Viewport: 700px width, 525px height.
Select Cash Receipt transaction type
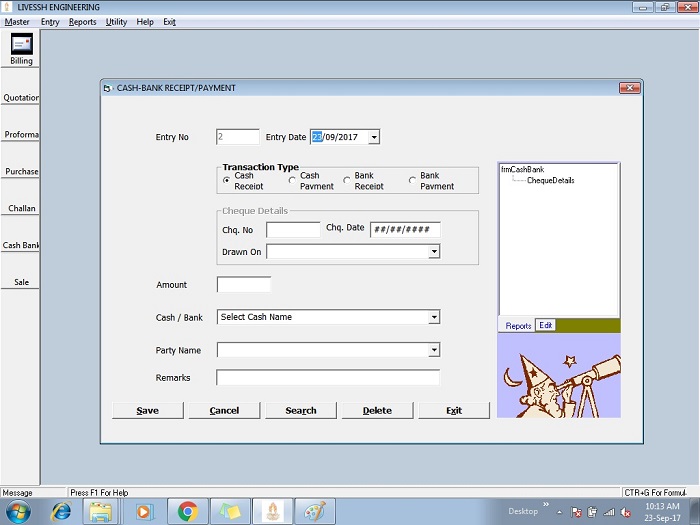click(x=227, y=180)
